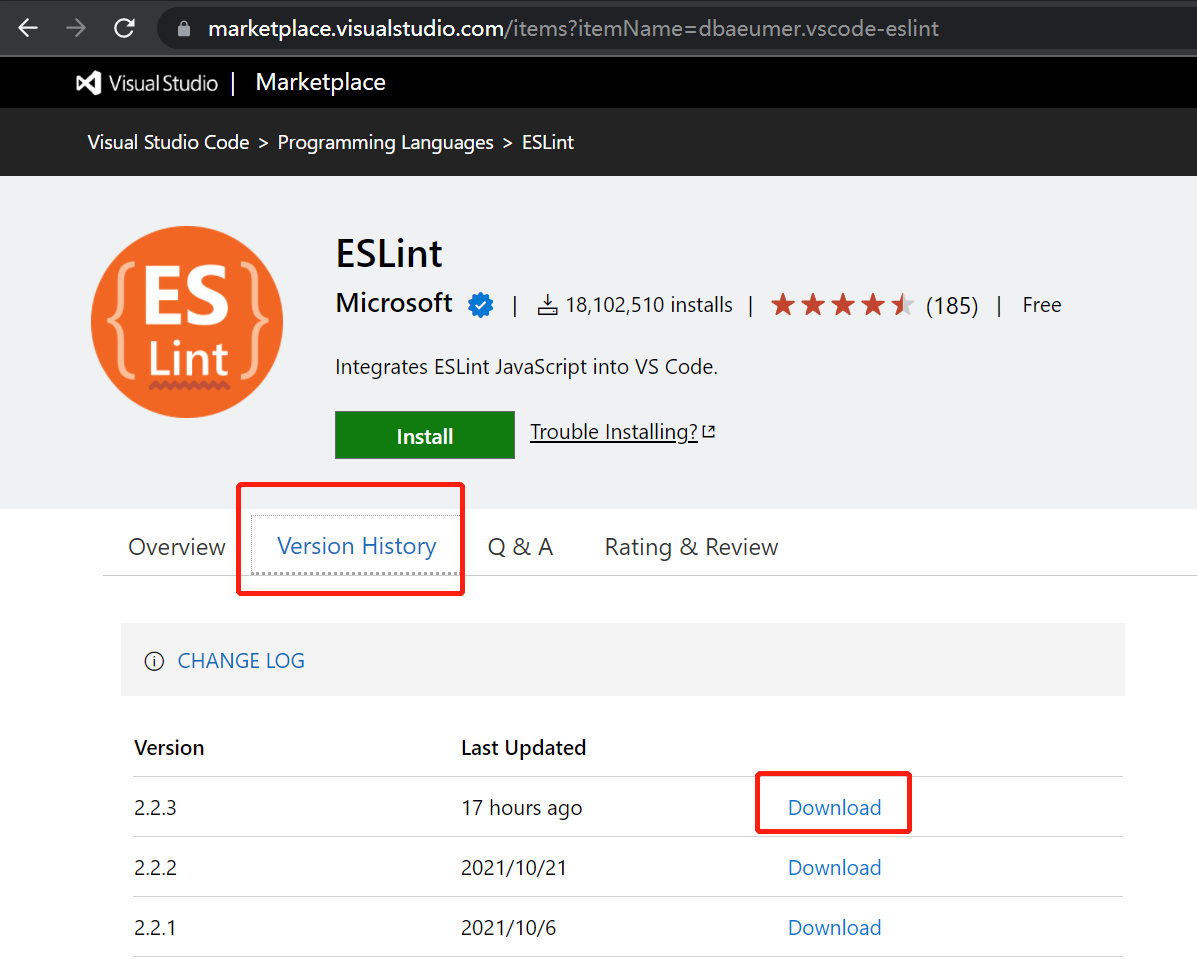Download version 2.2.2 of the extension
Screen dimensions: 1197x963
click(x=834, y=867)
